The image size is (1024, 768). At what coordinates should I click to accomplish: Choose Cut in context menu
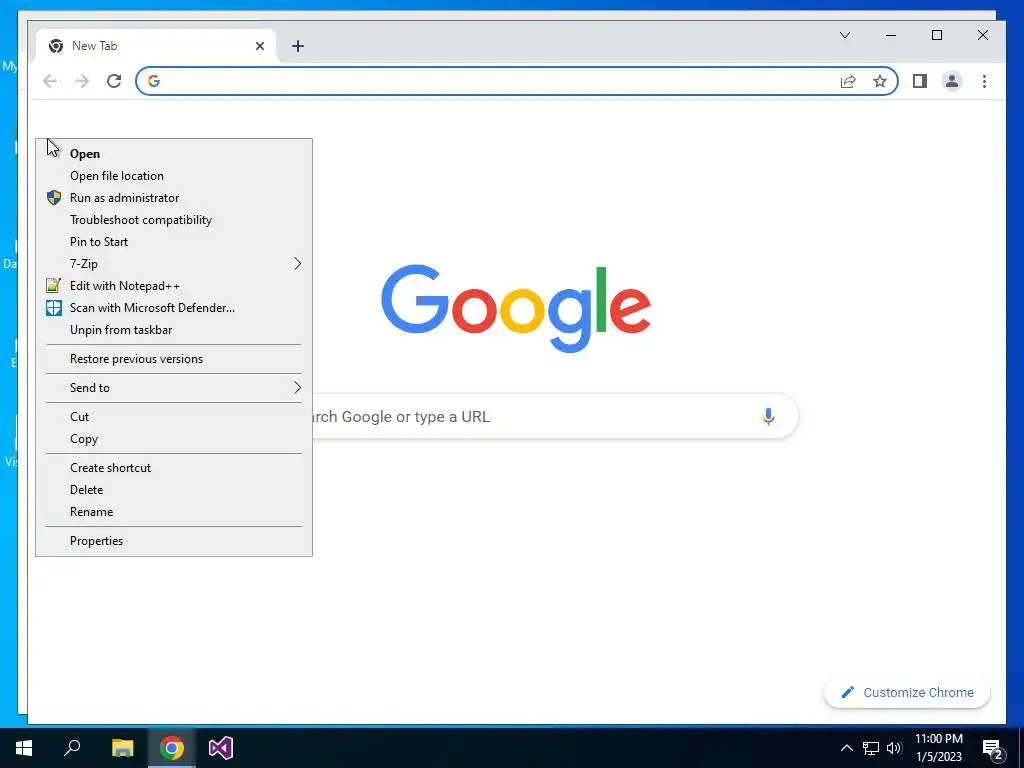tap(173, 417)
